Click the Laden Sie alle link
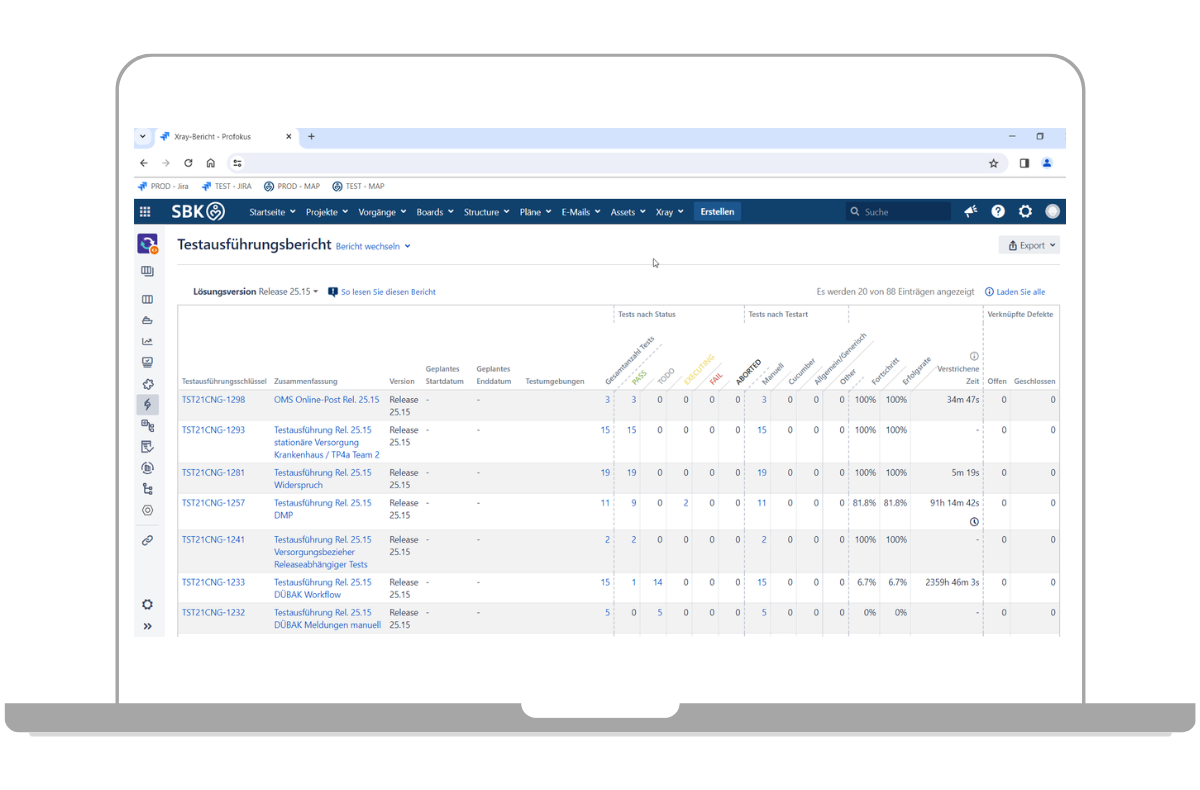 coord(1015,292)
